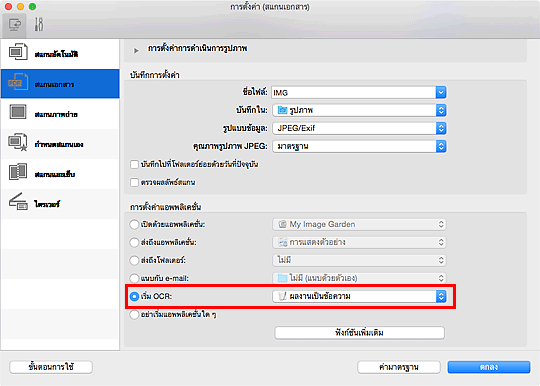Open the e-mail attachment dropdown showing ไม่มี (แนบด้วยตัวเอง)
The width and height of the screenshot is (540, 386).
[x=360, y=278]
